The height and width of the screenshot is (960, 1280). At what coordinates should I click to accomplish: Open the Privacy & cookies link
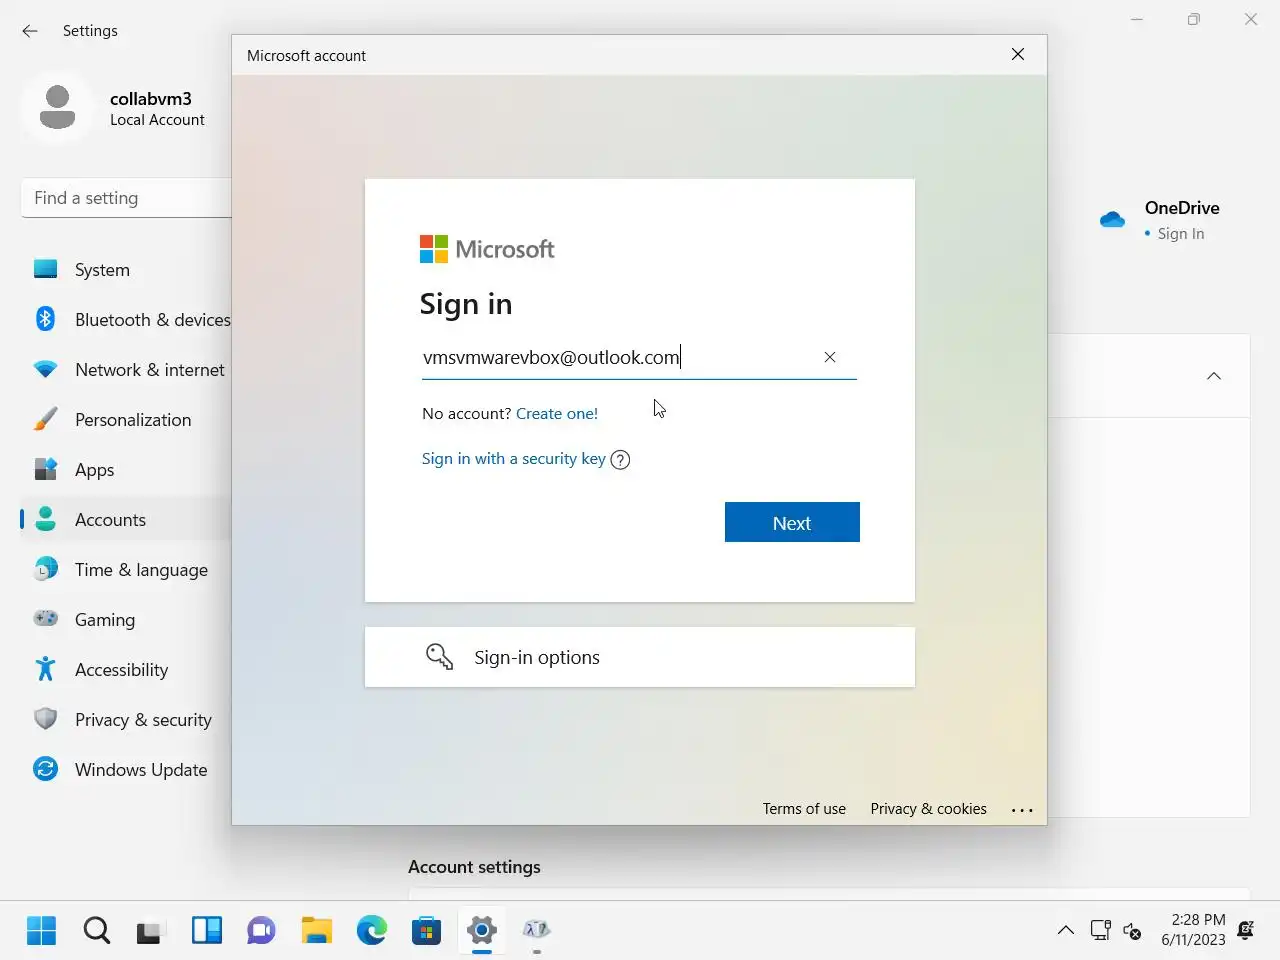pos(928,809)
